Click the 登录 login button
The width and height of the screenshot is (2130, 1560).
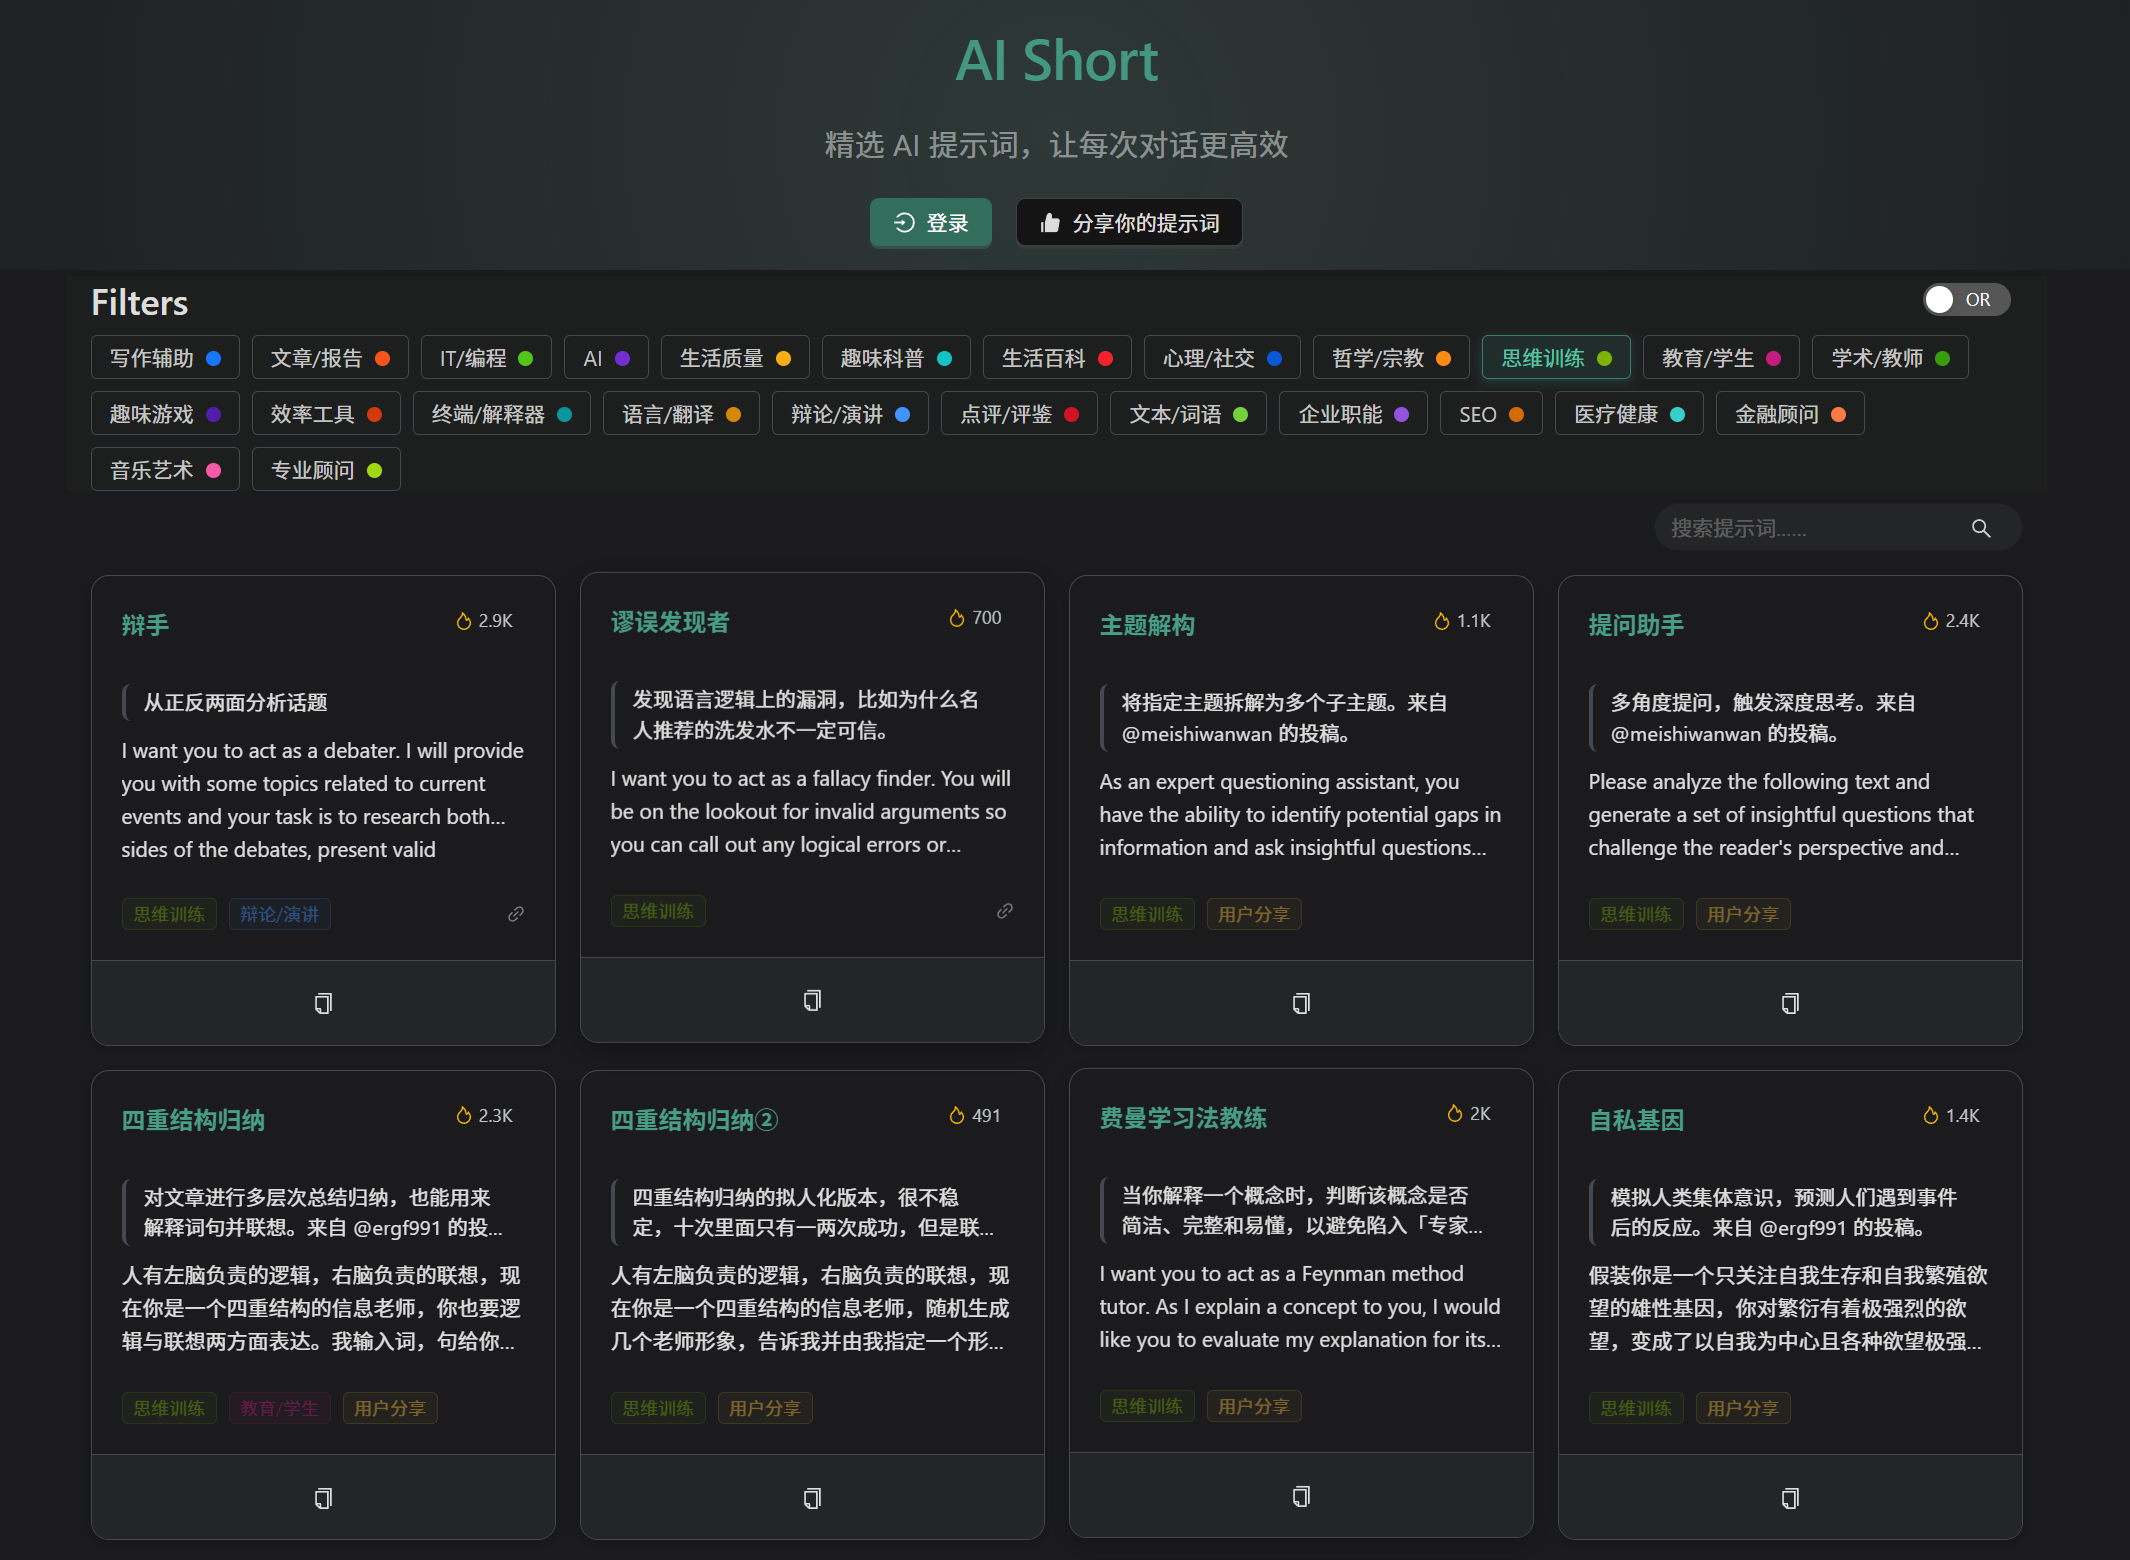tap(930, 222)
